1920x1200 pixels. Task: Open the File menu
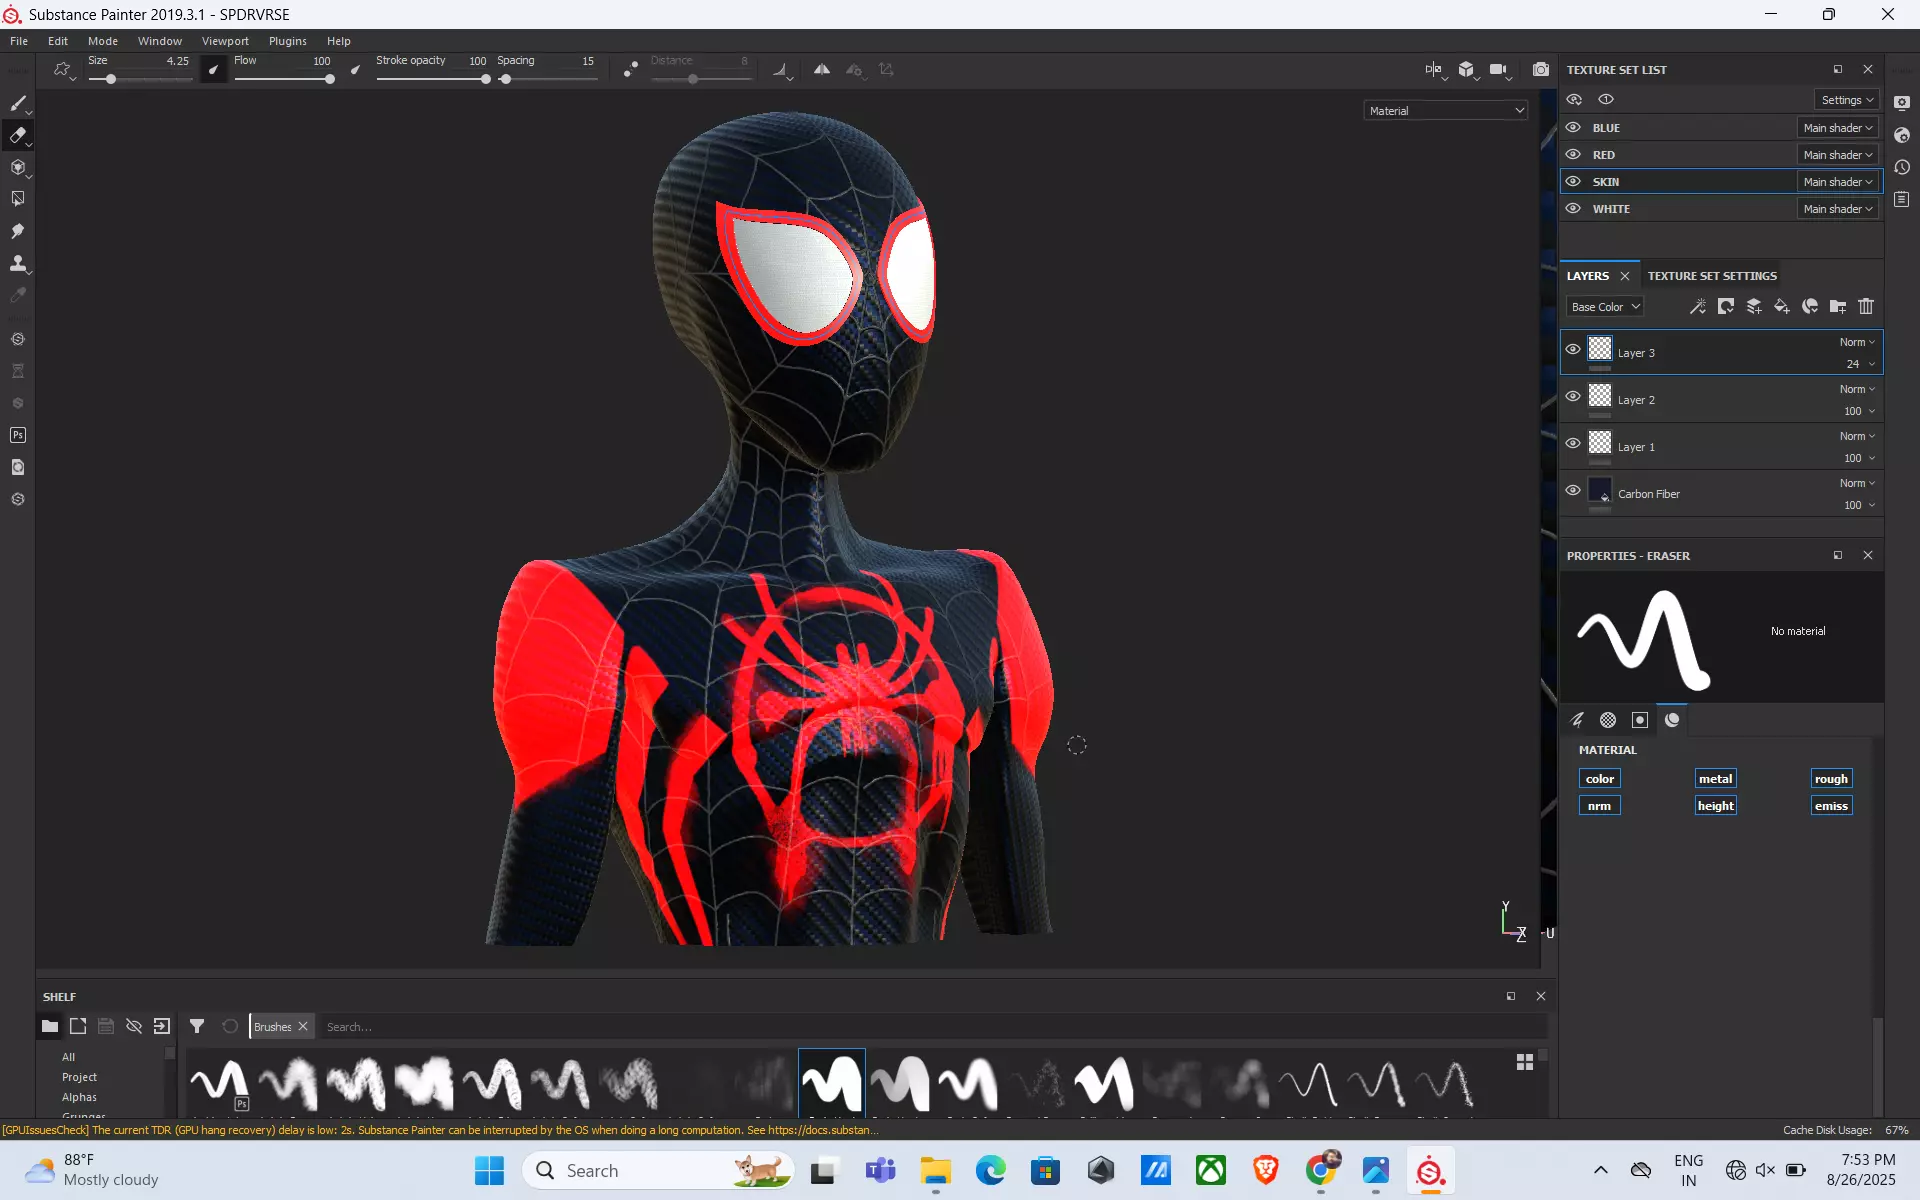[19, 41]
